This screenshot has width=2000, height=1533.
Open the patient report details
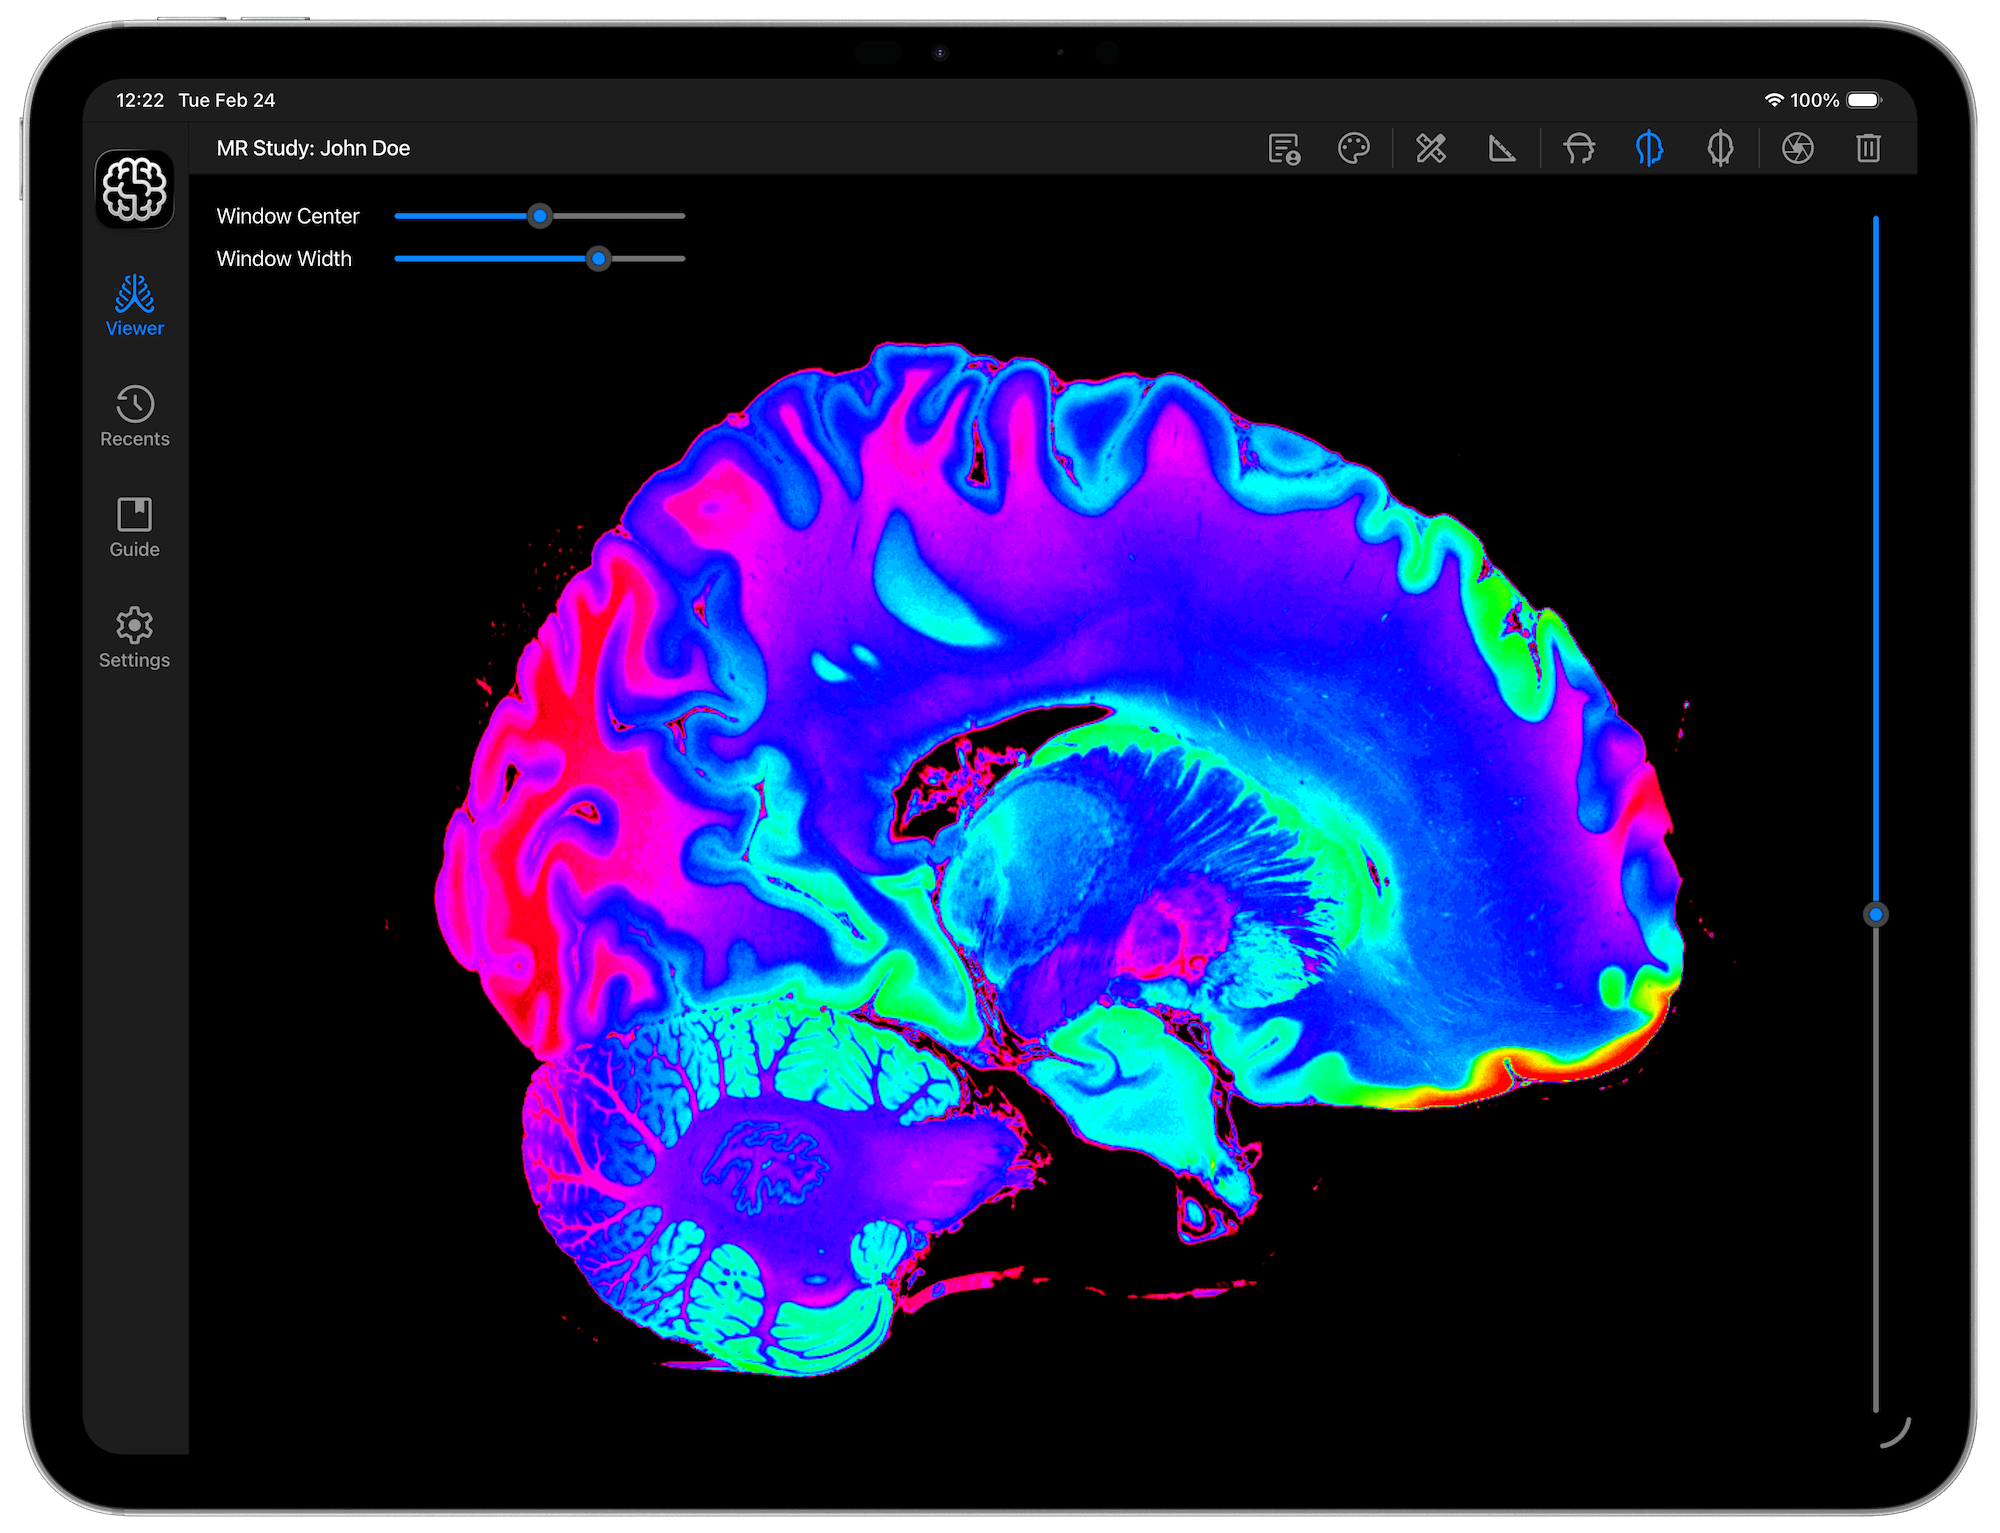tap(1285, 149)
